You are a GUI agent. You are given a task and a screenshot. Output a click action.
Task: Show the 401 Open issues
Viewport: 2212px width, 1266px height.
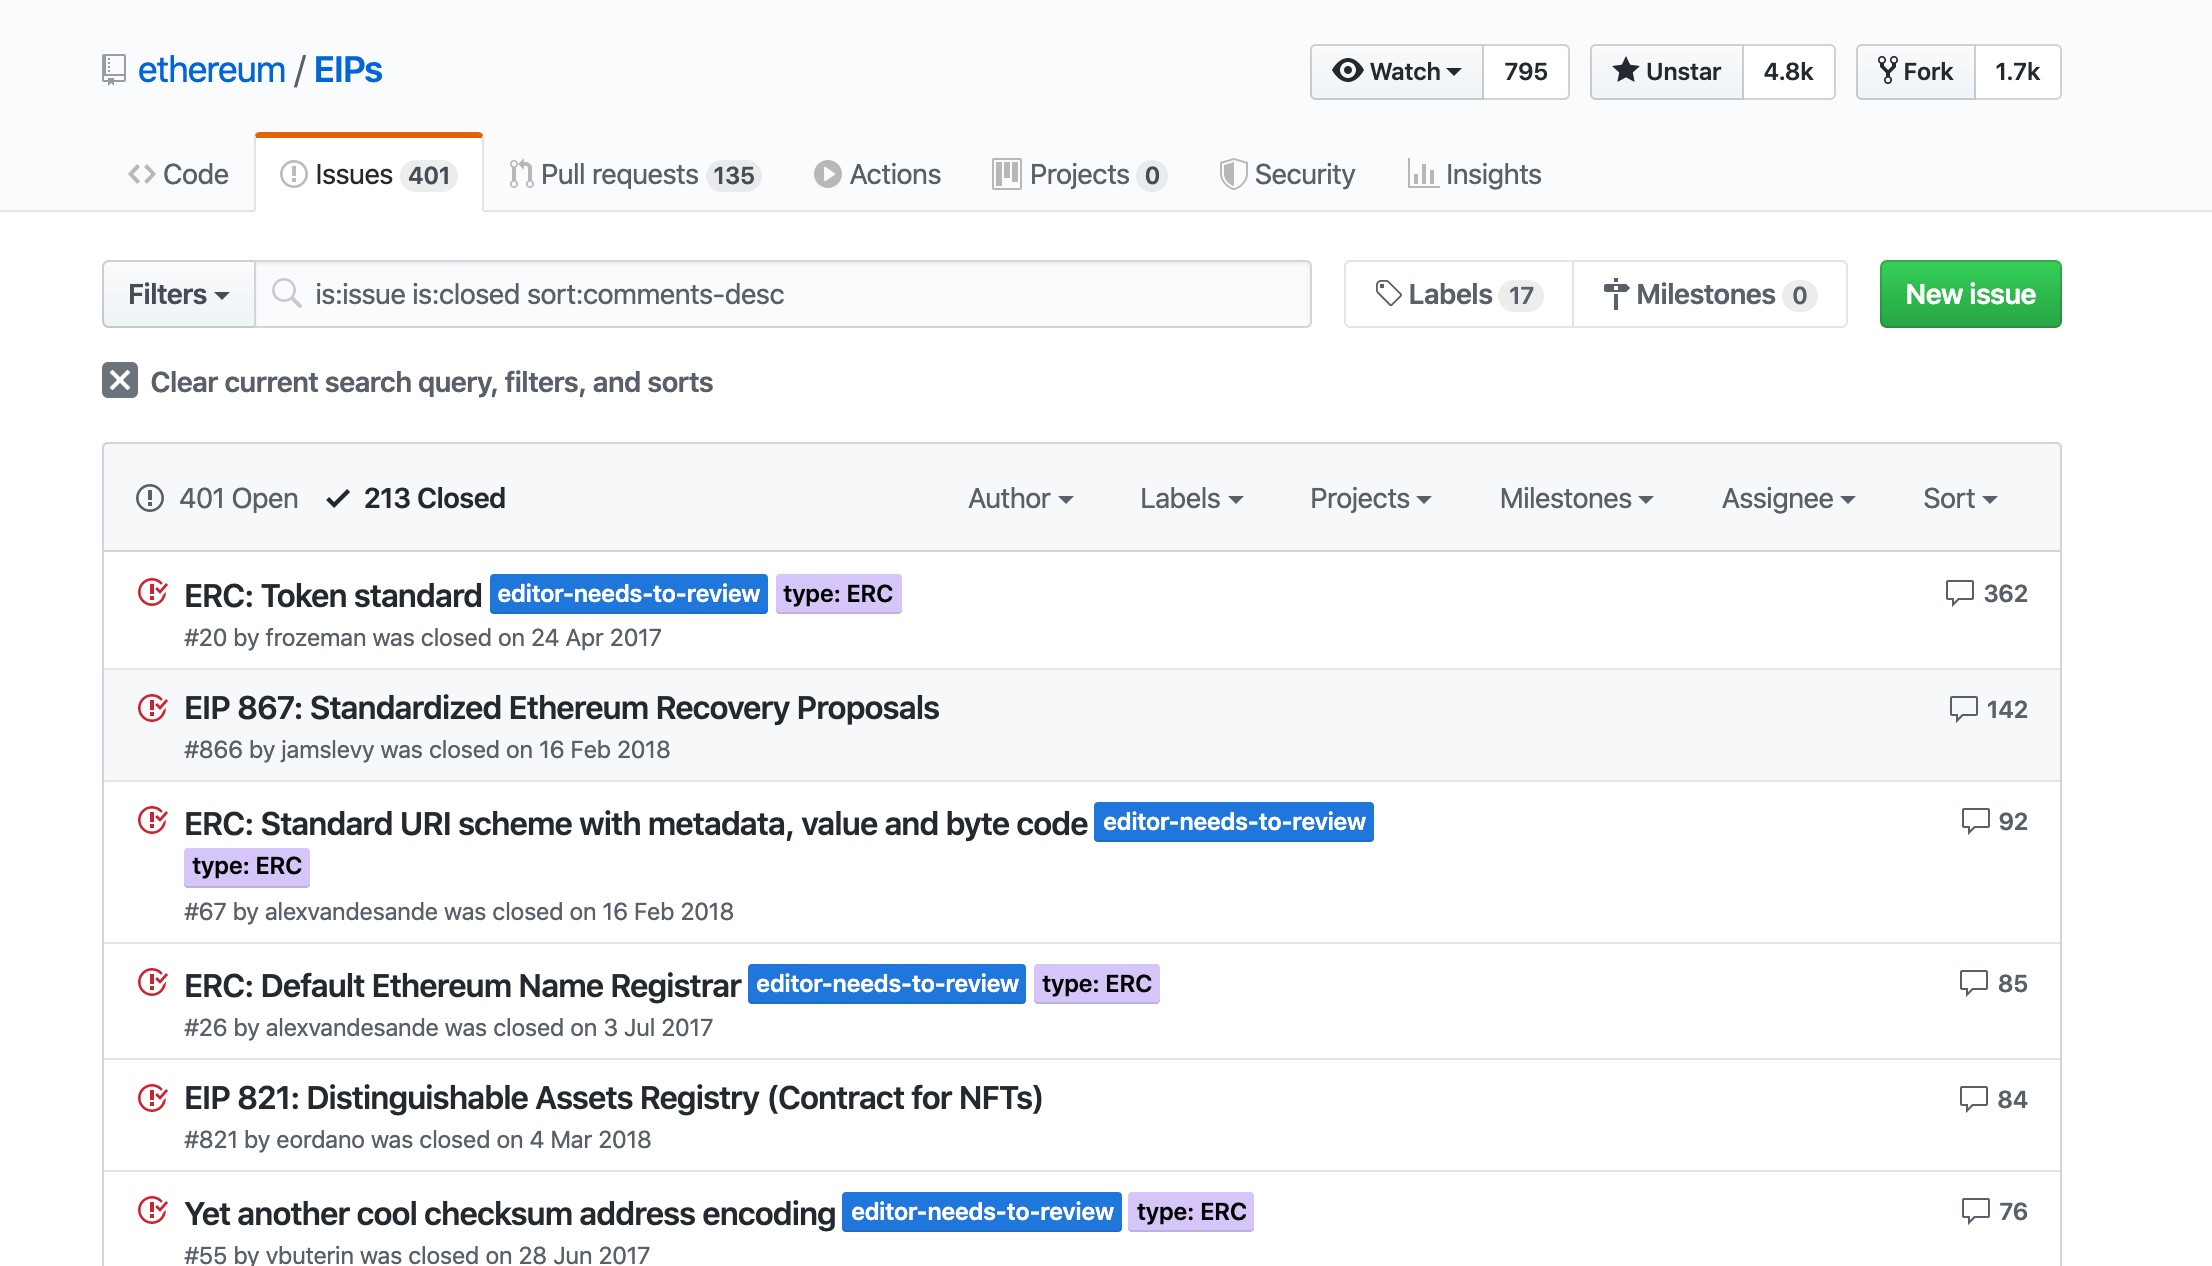click(217, 498)
